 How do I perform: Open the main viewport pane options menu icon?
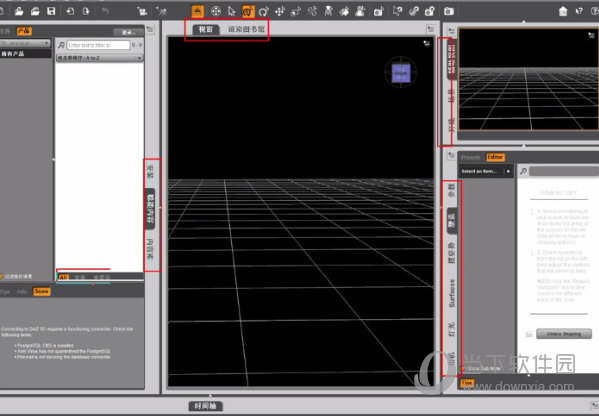[431, 29]
